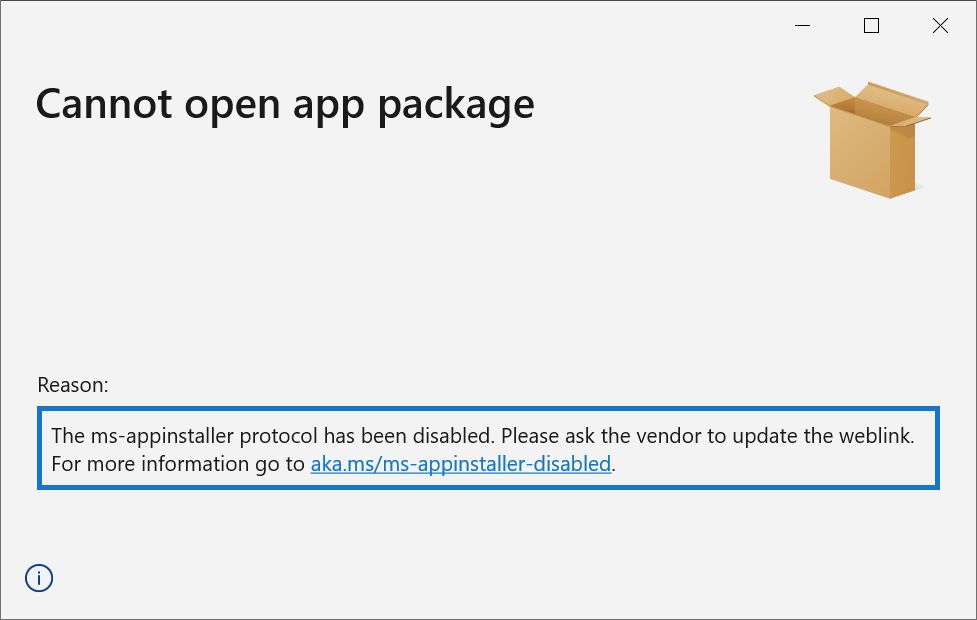Click the word "weblink" in the message
977x620 pixels.
873,436
